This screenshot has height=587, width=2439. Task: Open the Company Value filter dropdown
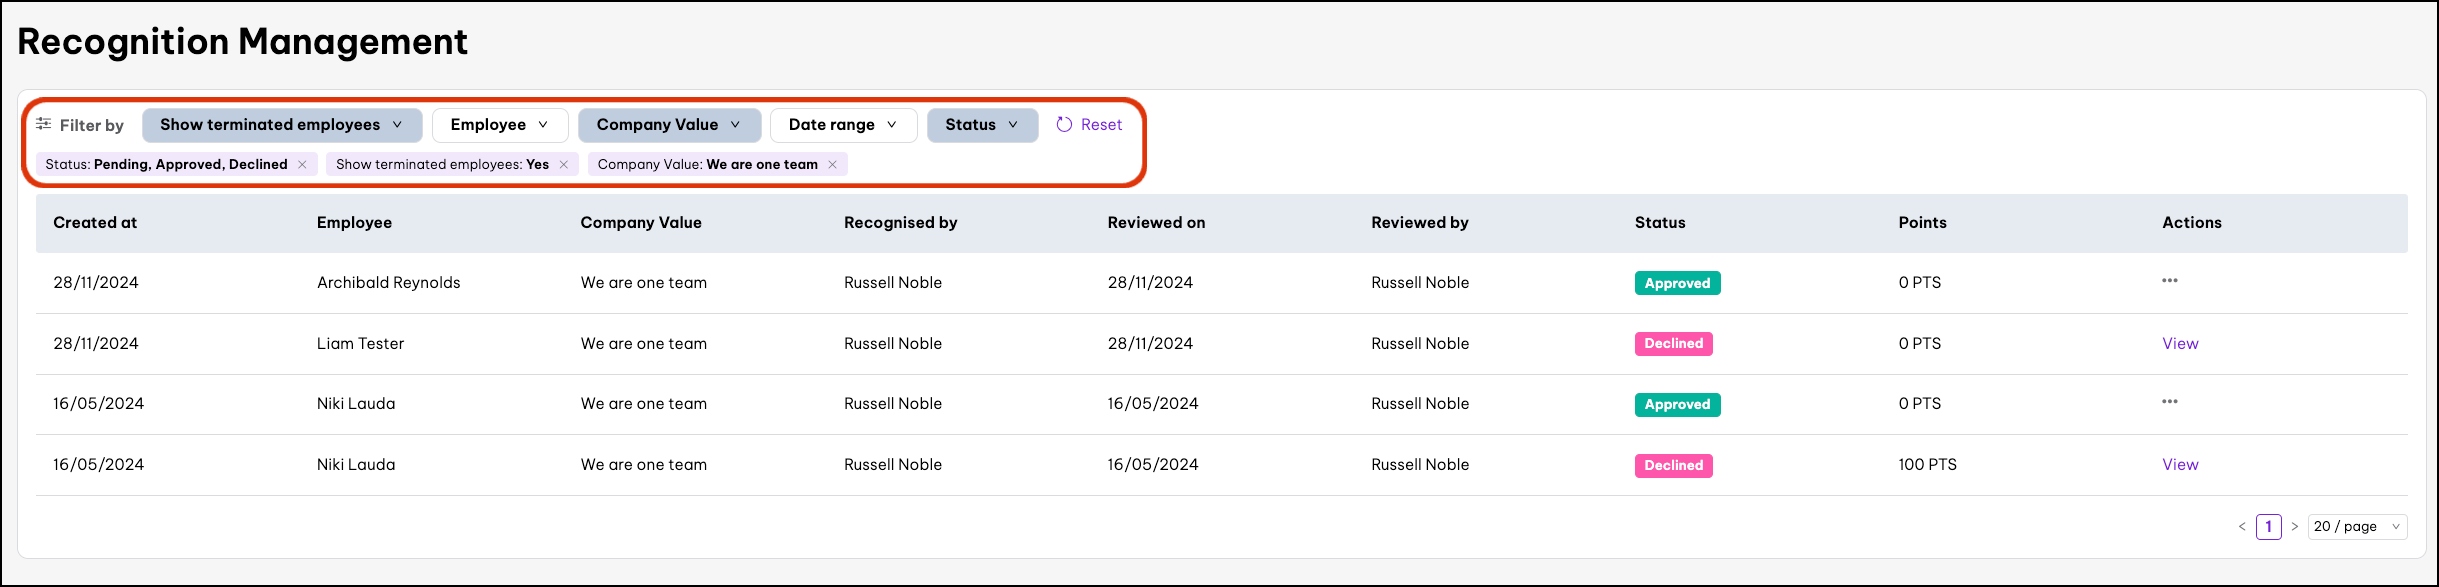tap(668, 125)
